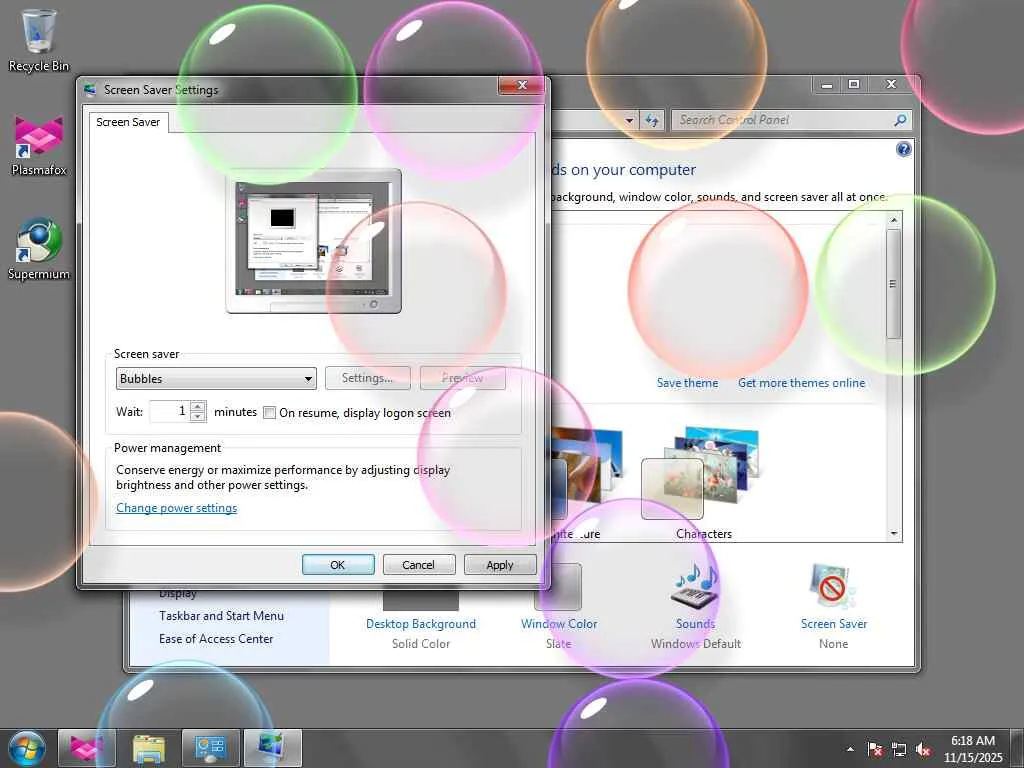Open the muted volume tray icon
Image resolution: width=1024 pixels, height=768 pixels.
[x=923, y=750]
